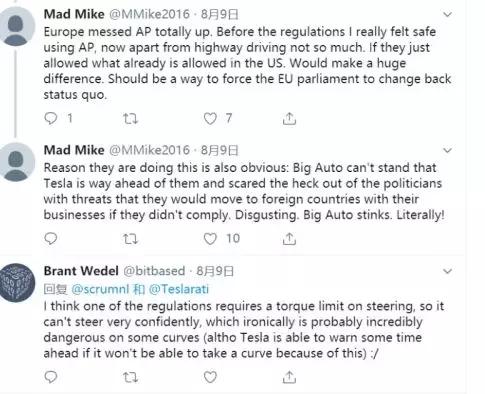
Task: Like the tweet with 10 likes
Action: 210,239
